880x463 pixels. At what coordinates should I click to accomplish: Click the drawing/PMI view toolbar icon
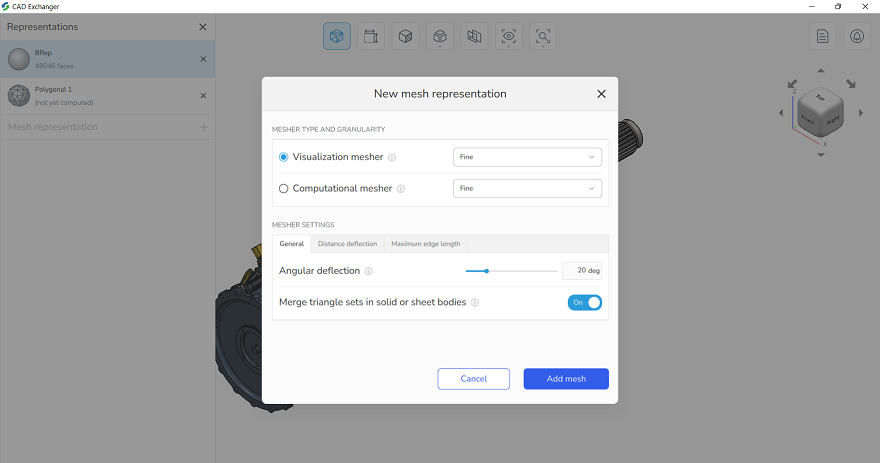click(x=371, y=36)
